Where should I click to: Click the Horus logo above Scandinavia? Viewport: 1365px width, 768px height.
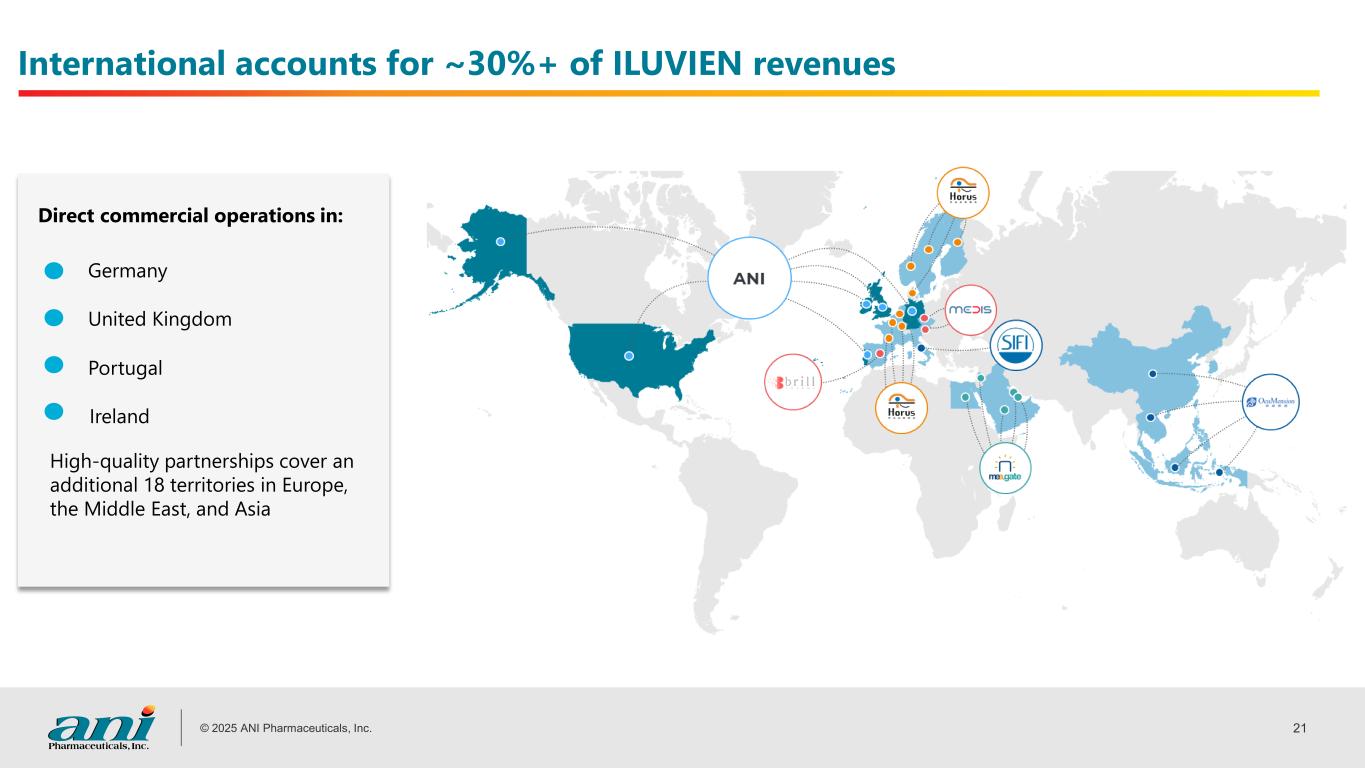coord(962,192)
